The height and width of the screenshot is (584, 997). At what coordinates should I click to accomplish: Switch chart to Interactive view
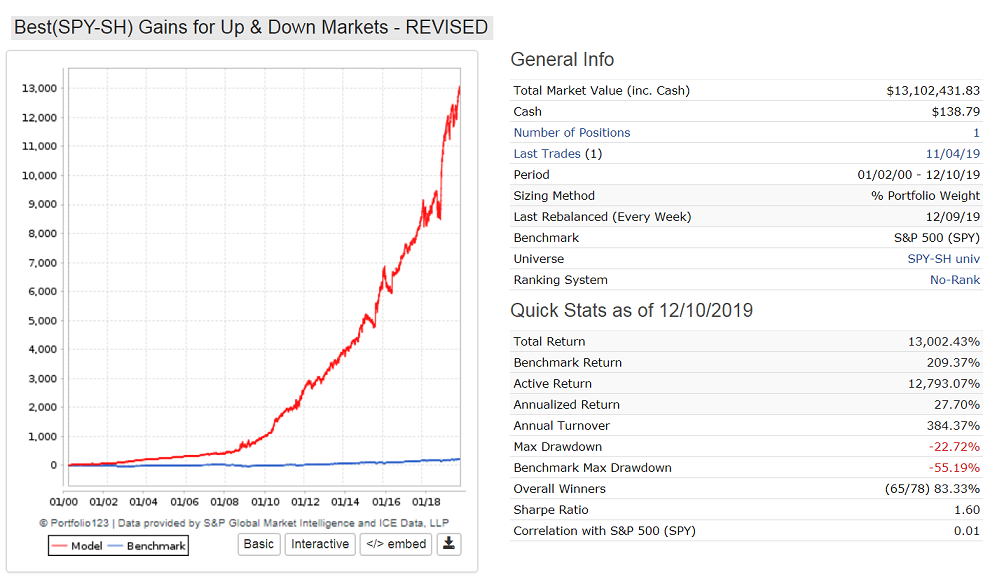coord(320,544)
